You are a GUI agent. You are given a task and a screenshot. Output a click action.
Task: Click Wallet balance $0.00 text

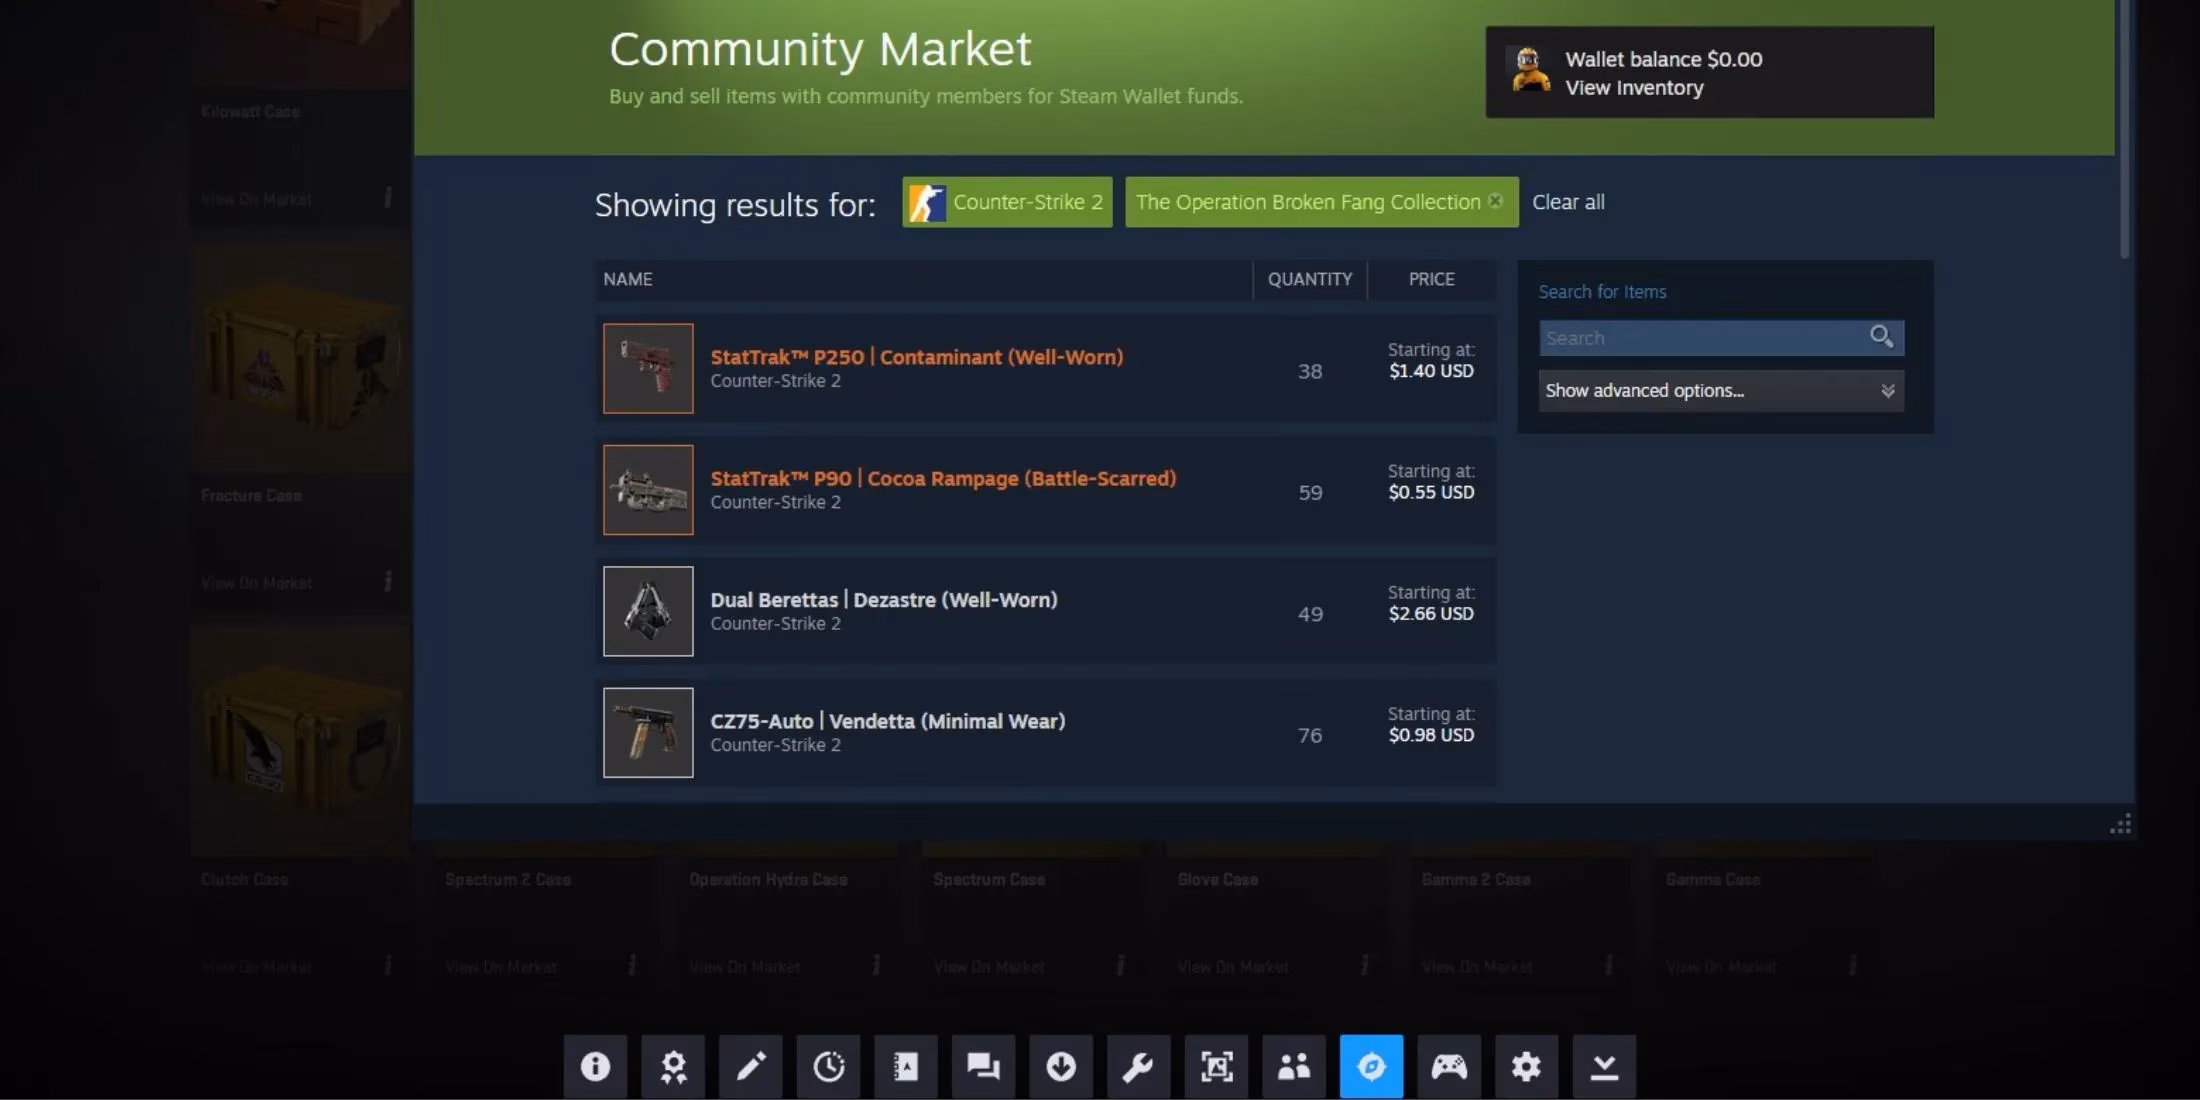pos(1664,59)
